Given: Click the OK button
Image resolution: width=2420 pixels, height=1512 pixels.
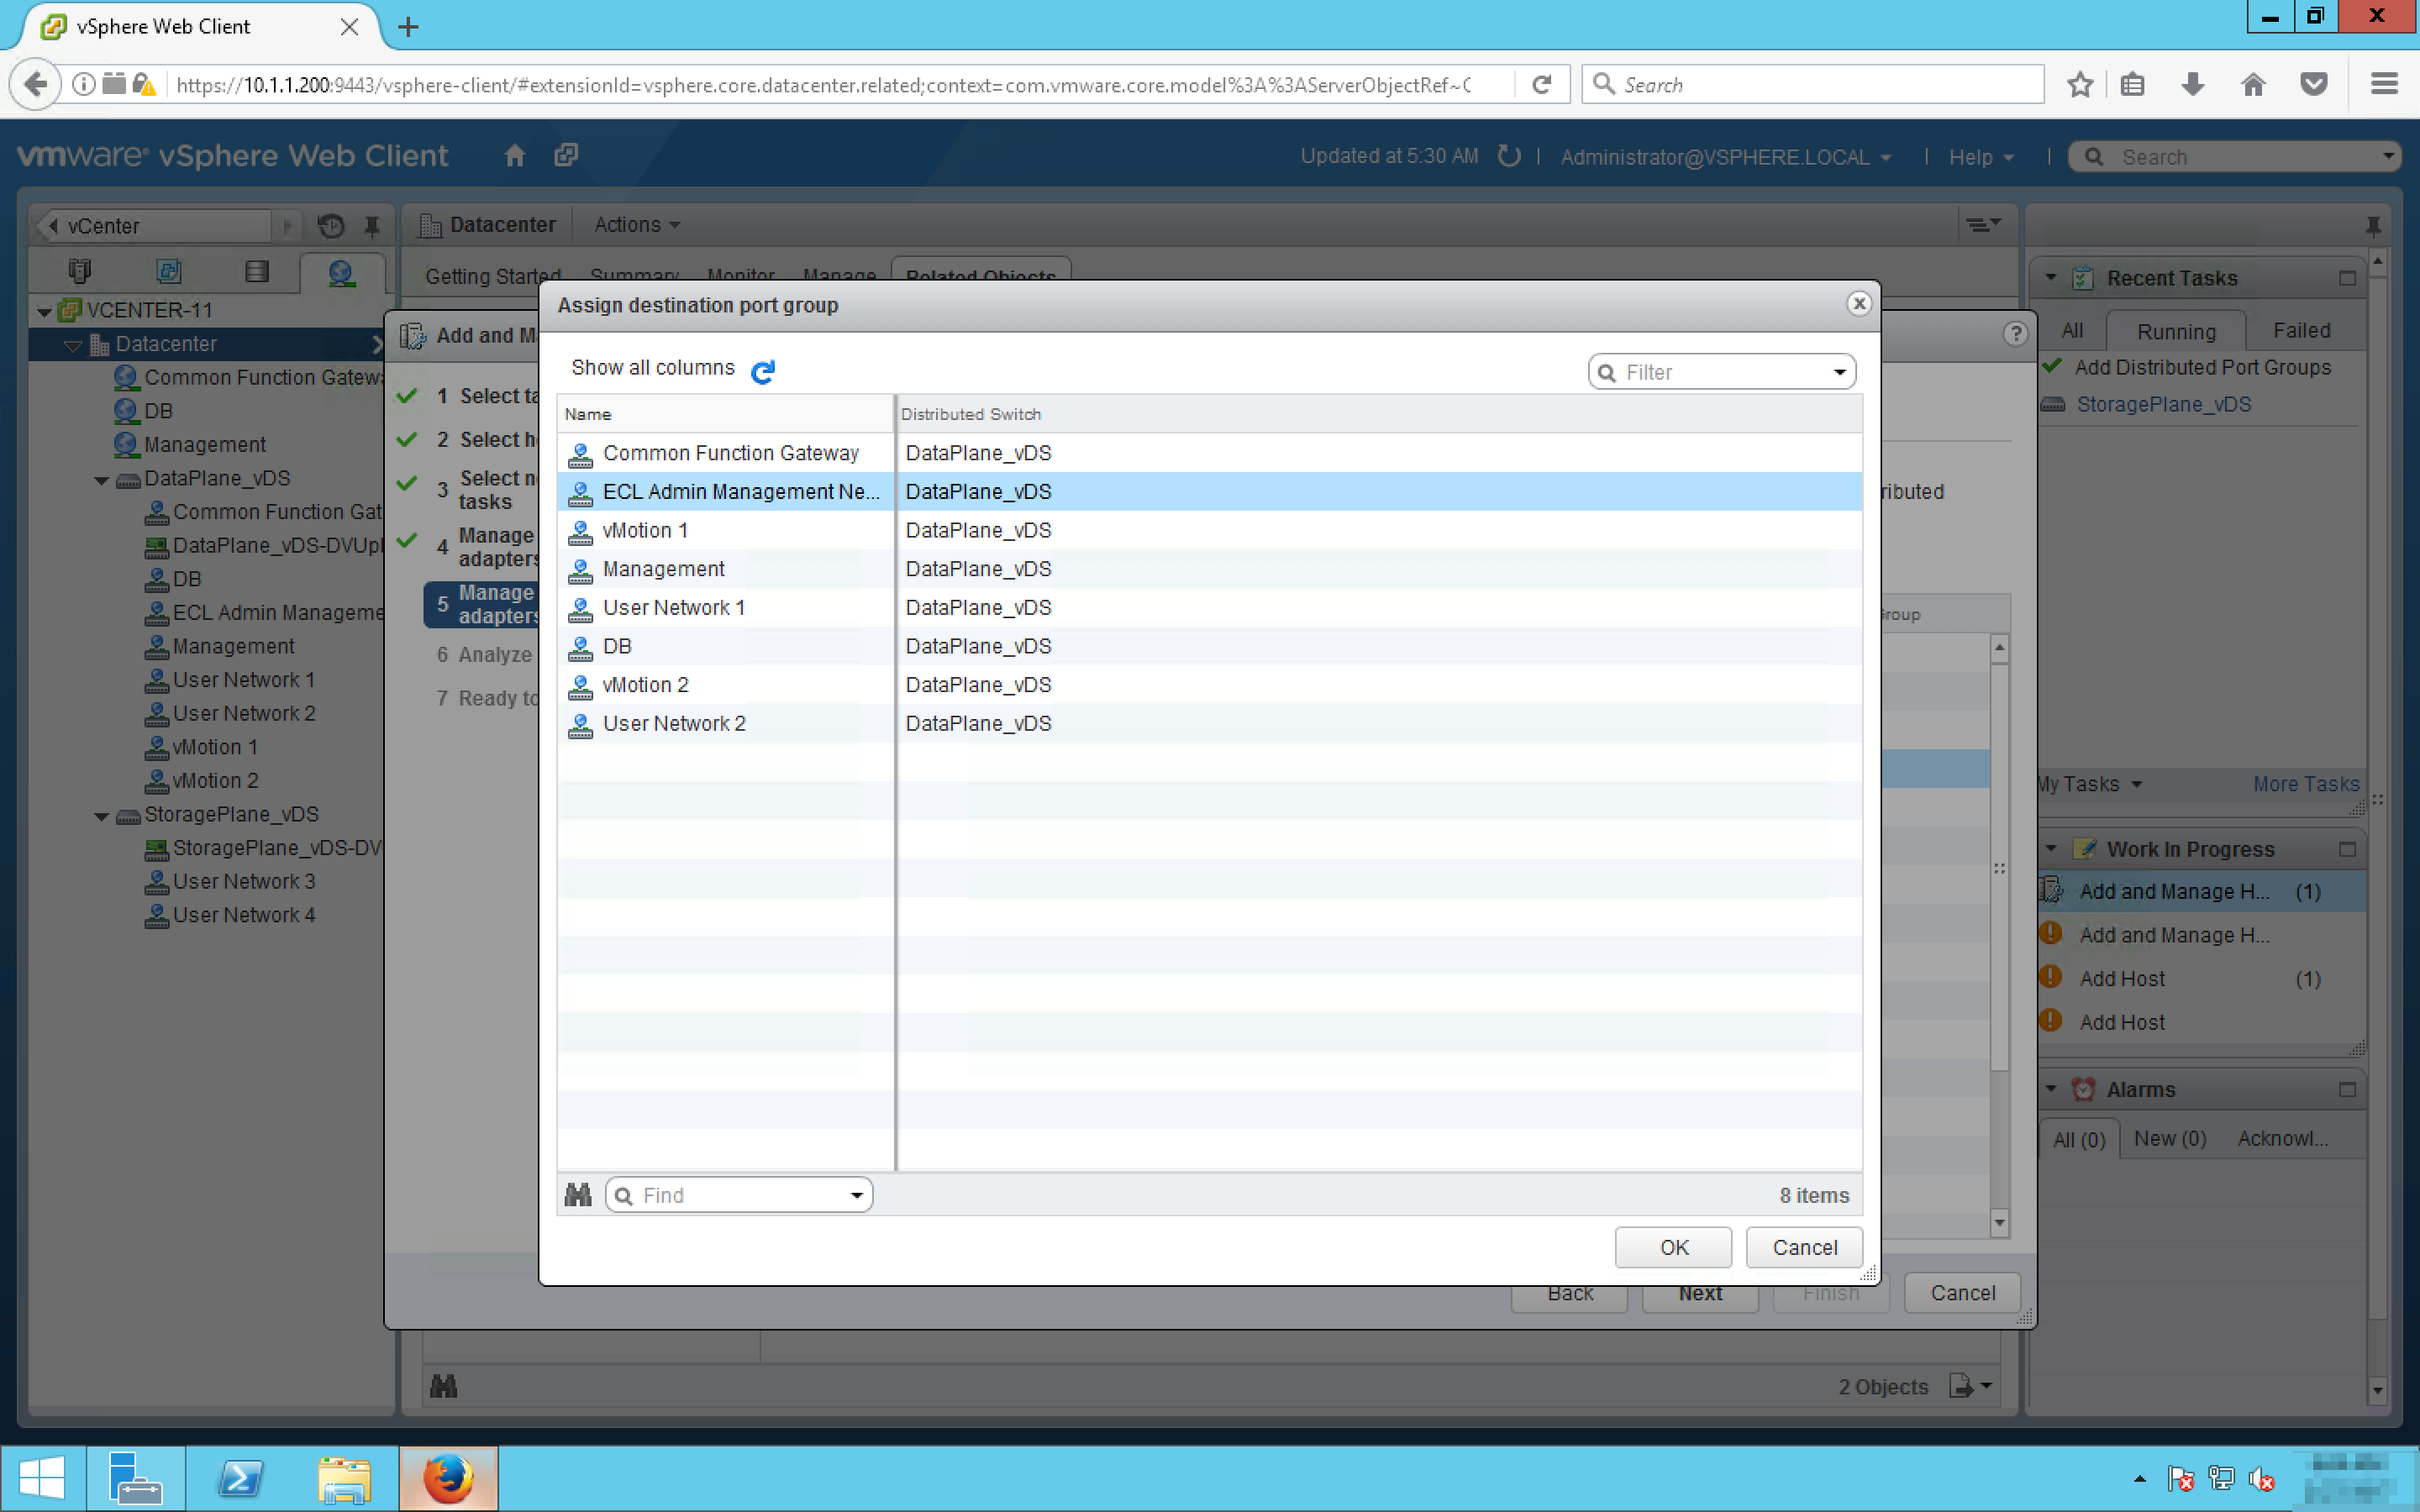Looking at the screenshot, I should coord(1673,1247).
